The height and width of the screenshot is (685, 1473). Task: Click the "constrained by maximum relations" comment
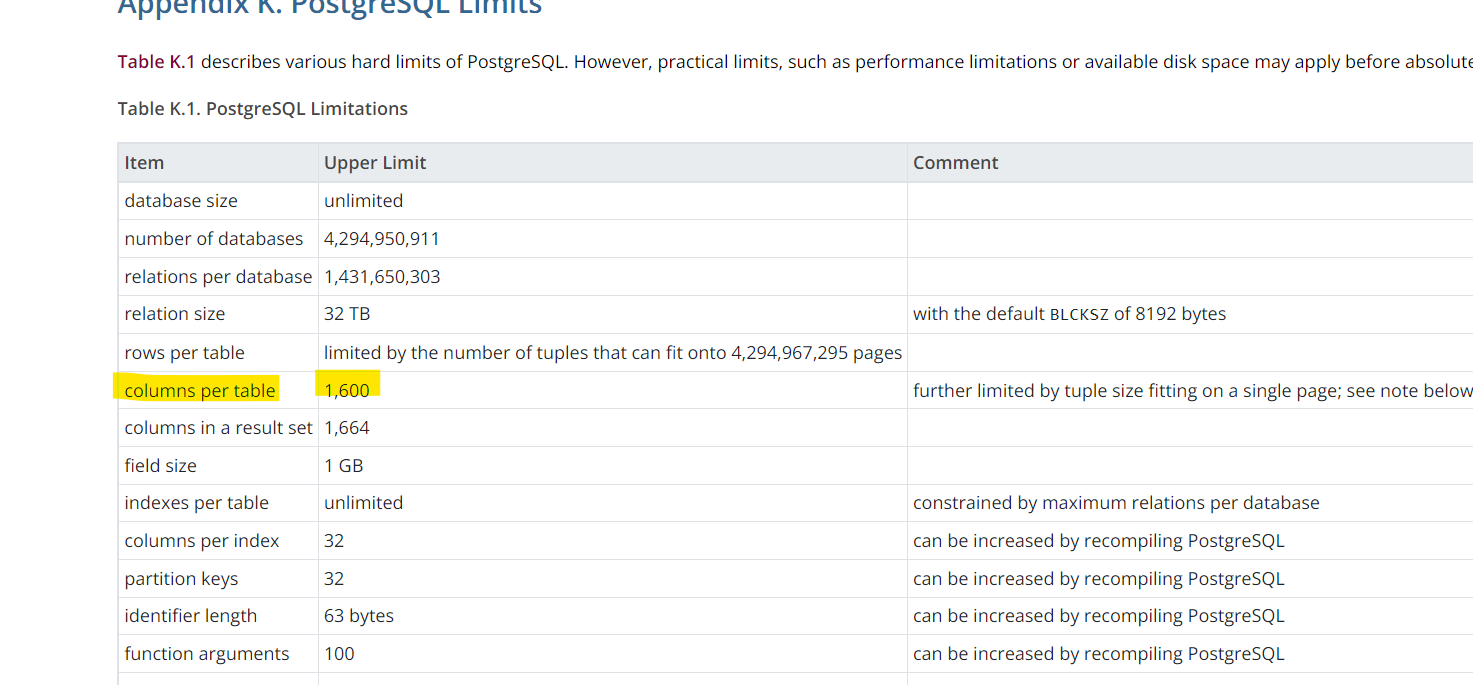[1116, 503]
